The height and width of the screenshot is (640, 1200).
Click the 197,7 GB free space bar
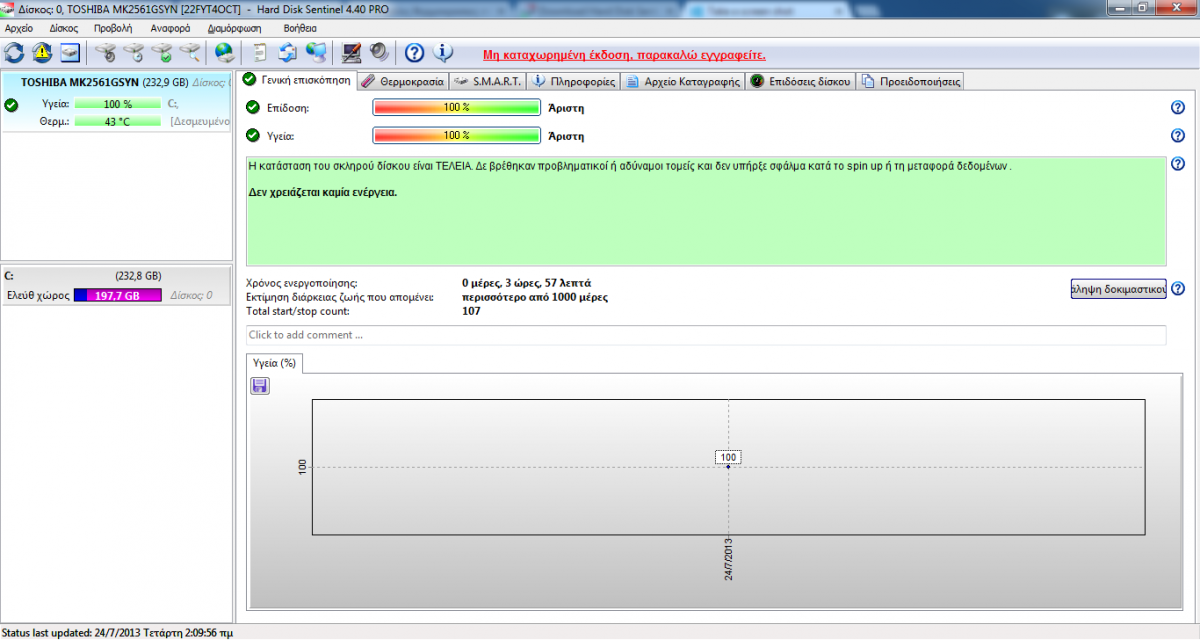point(118,296)
